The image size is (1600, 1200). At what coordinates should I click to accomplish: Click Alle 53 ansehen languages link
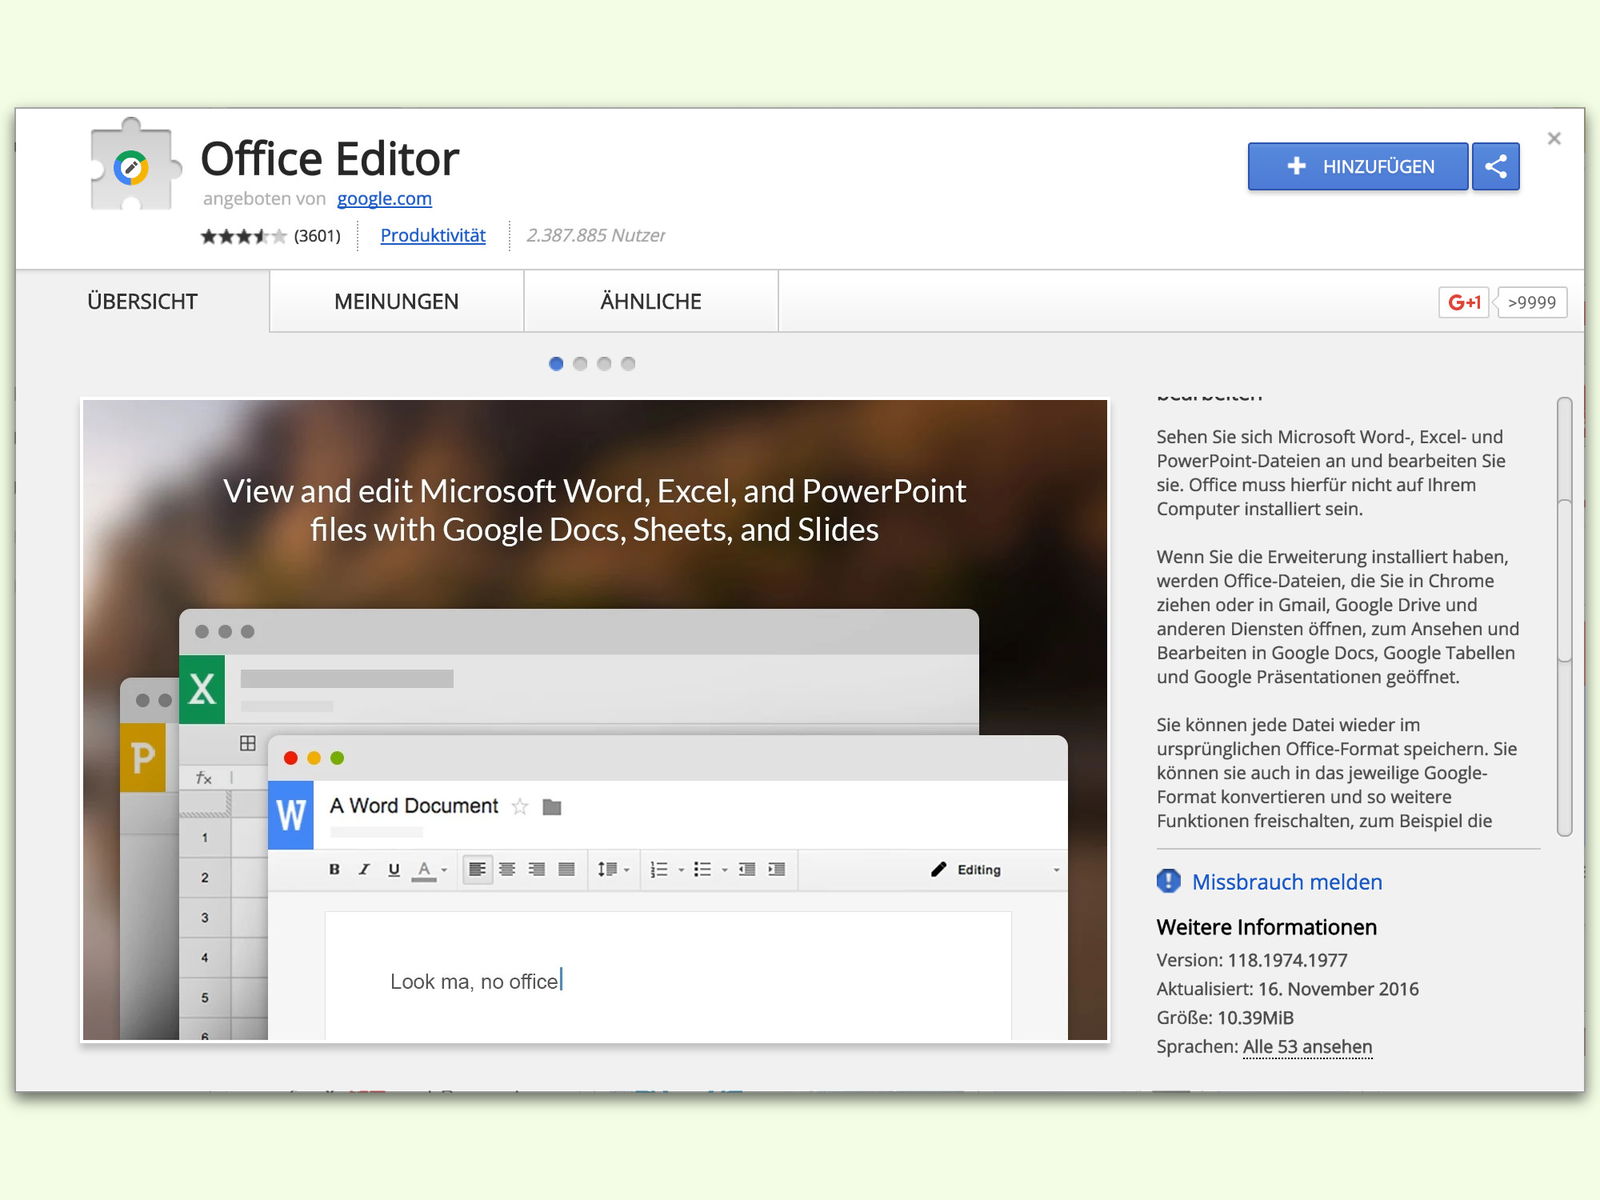[x=1307, y=1047]
